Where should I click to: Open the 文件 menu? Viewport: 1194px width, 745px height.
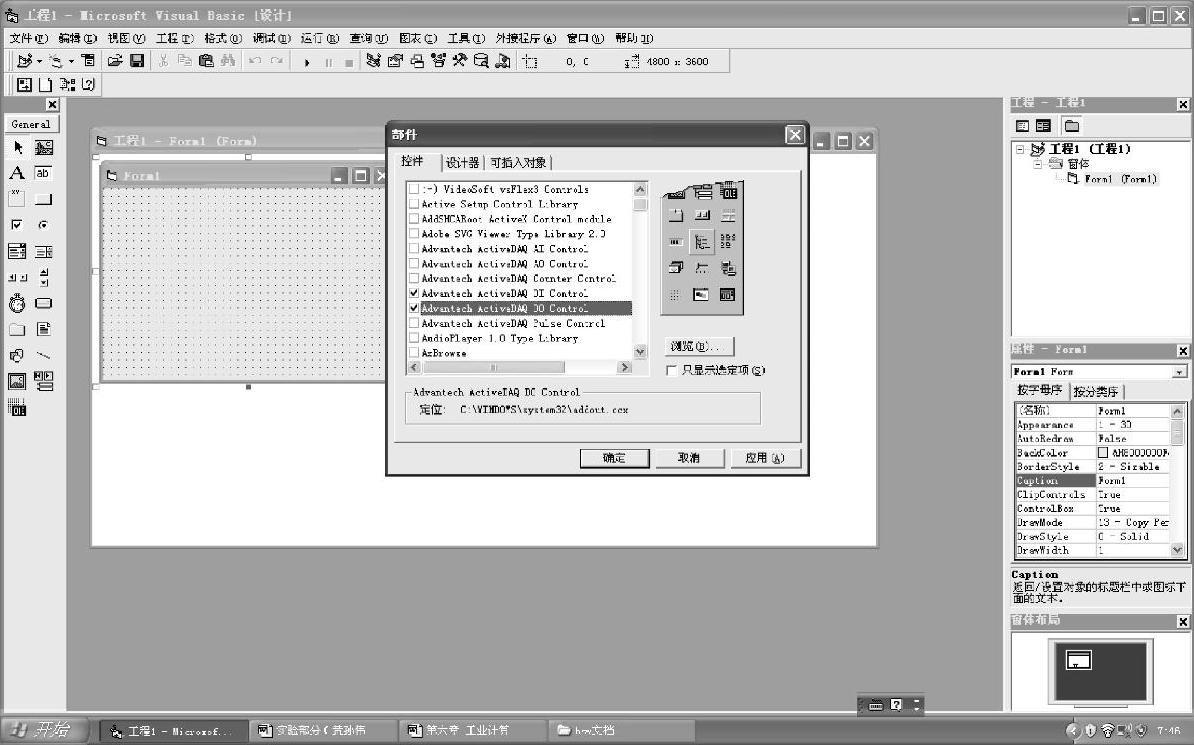pyautogui.click(x=29, y=38)
